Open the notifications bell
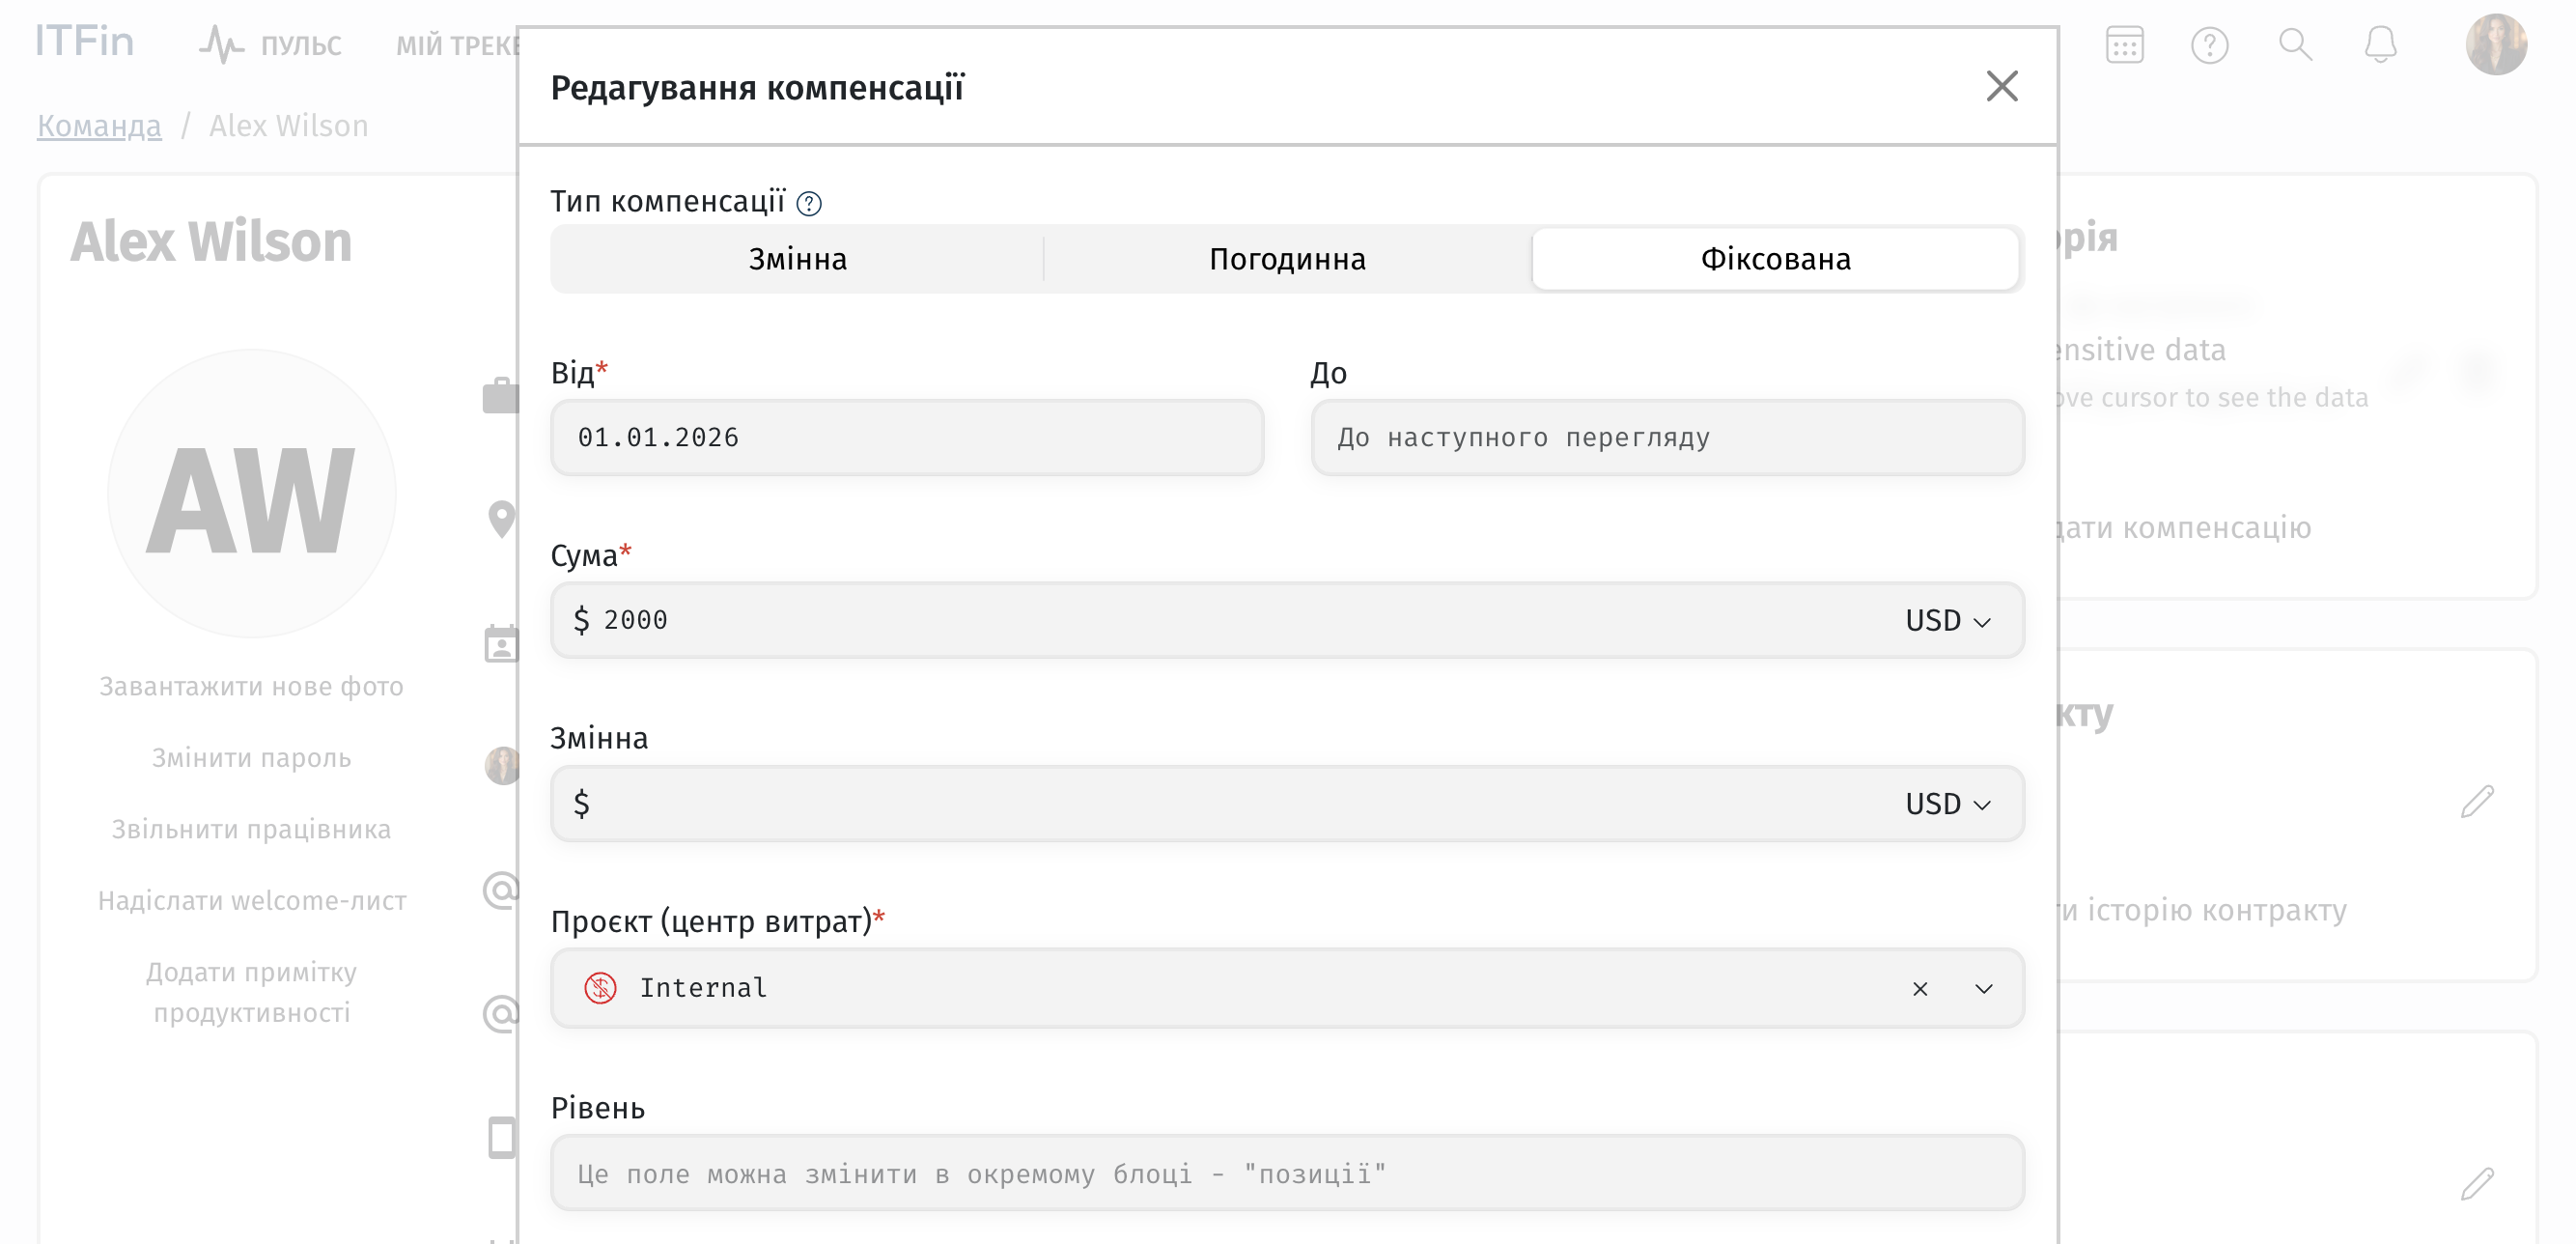The height and width of the screenshot is (1244, 2576). (2381, 45)
